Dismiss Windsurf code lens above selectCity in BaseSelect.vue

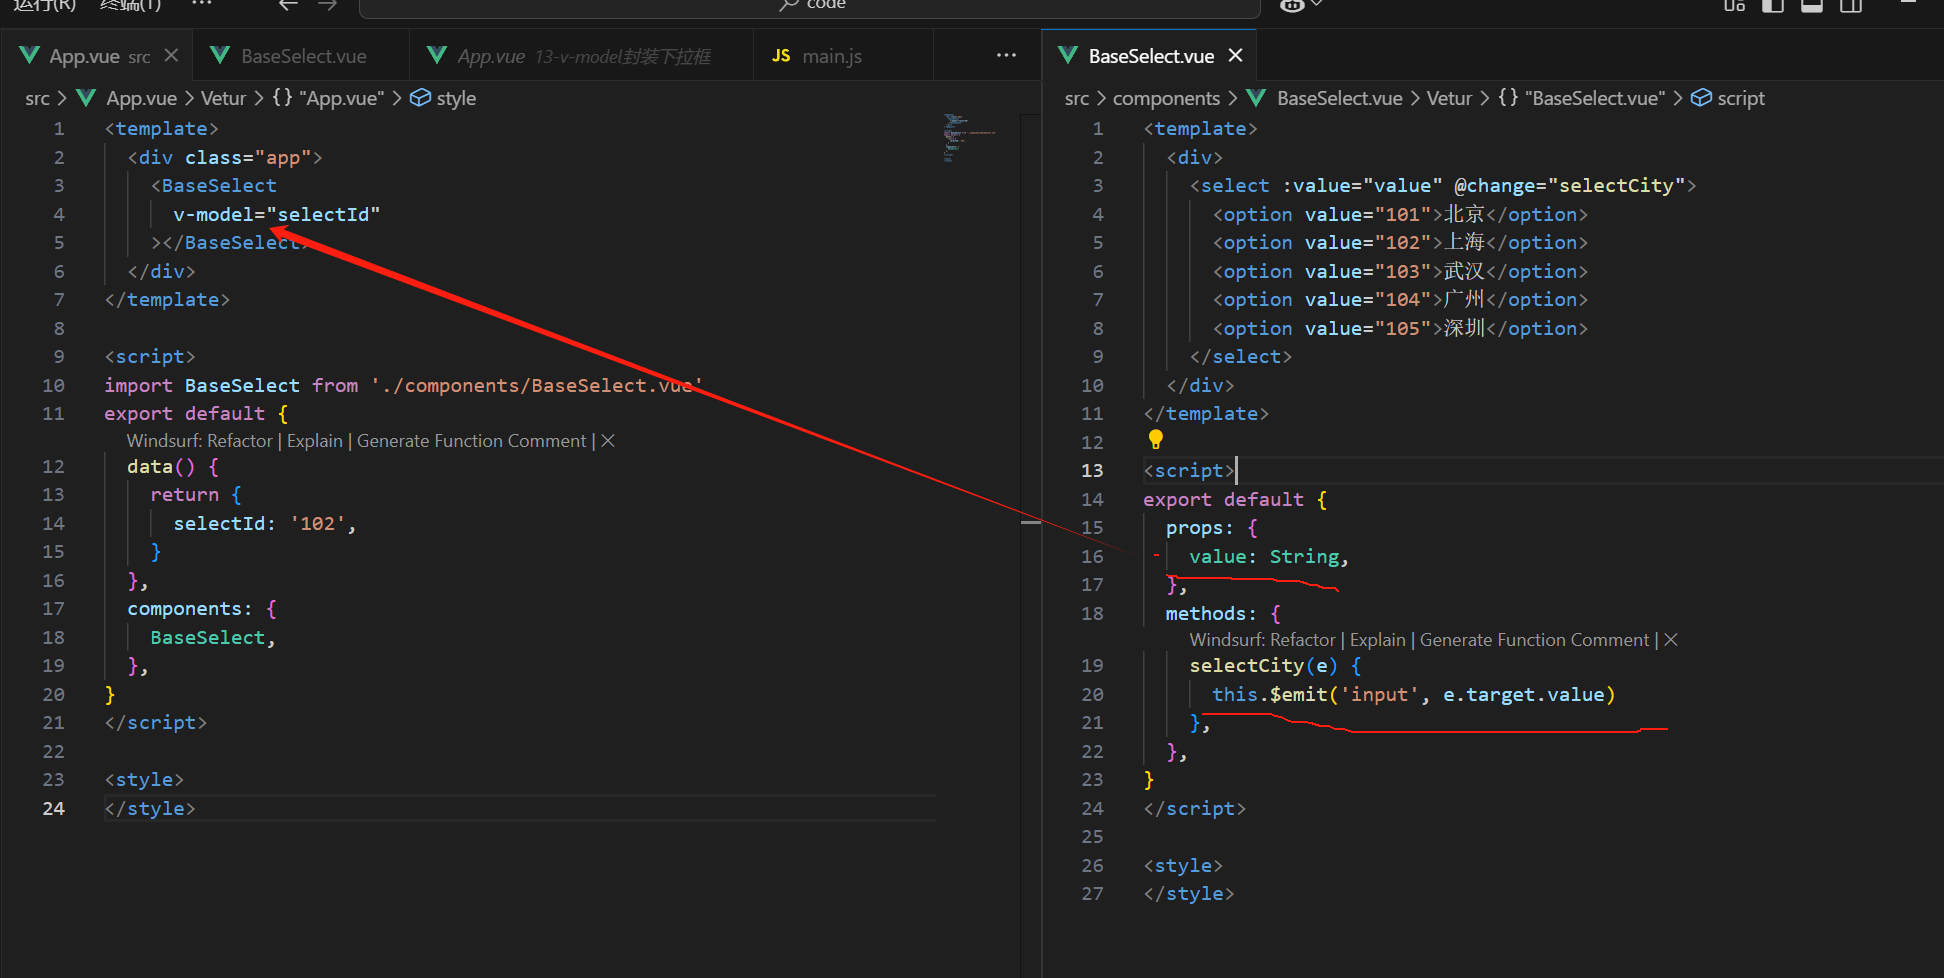(x=1671, y=640)
